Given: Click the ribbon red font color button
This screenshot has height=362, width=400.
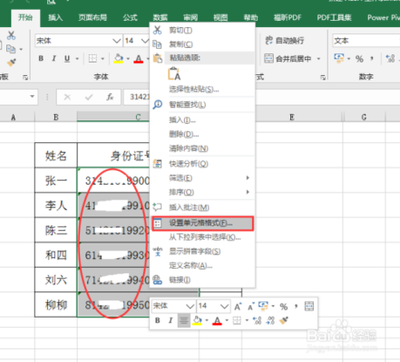Looking at the screenshot, I should (x=139, y=59).
